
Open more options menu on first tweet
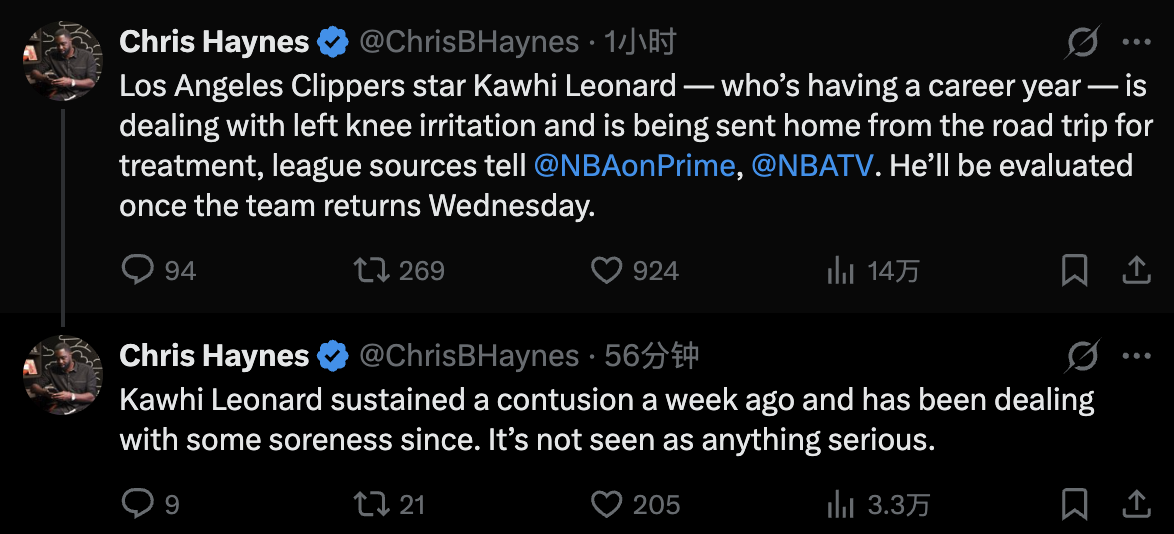point(1137,42)
